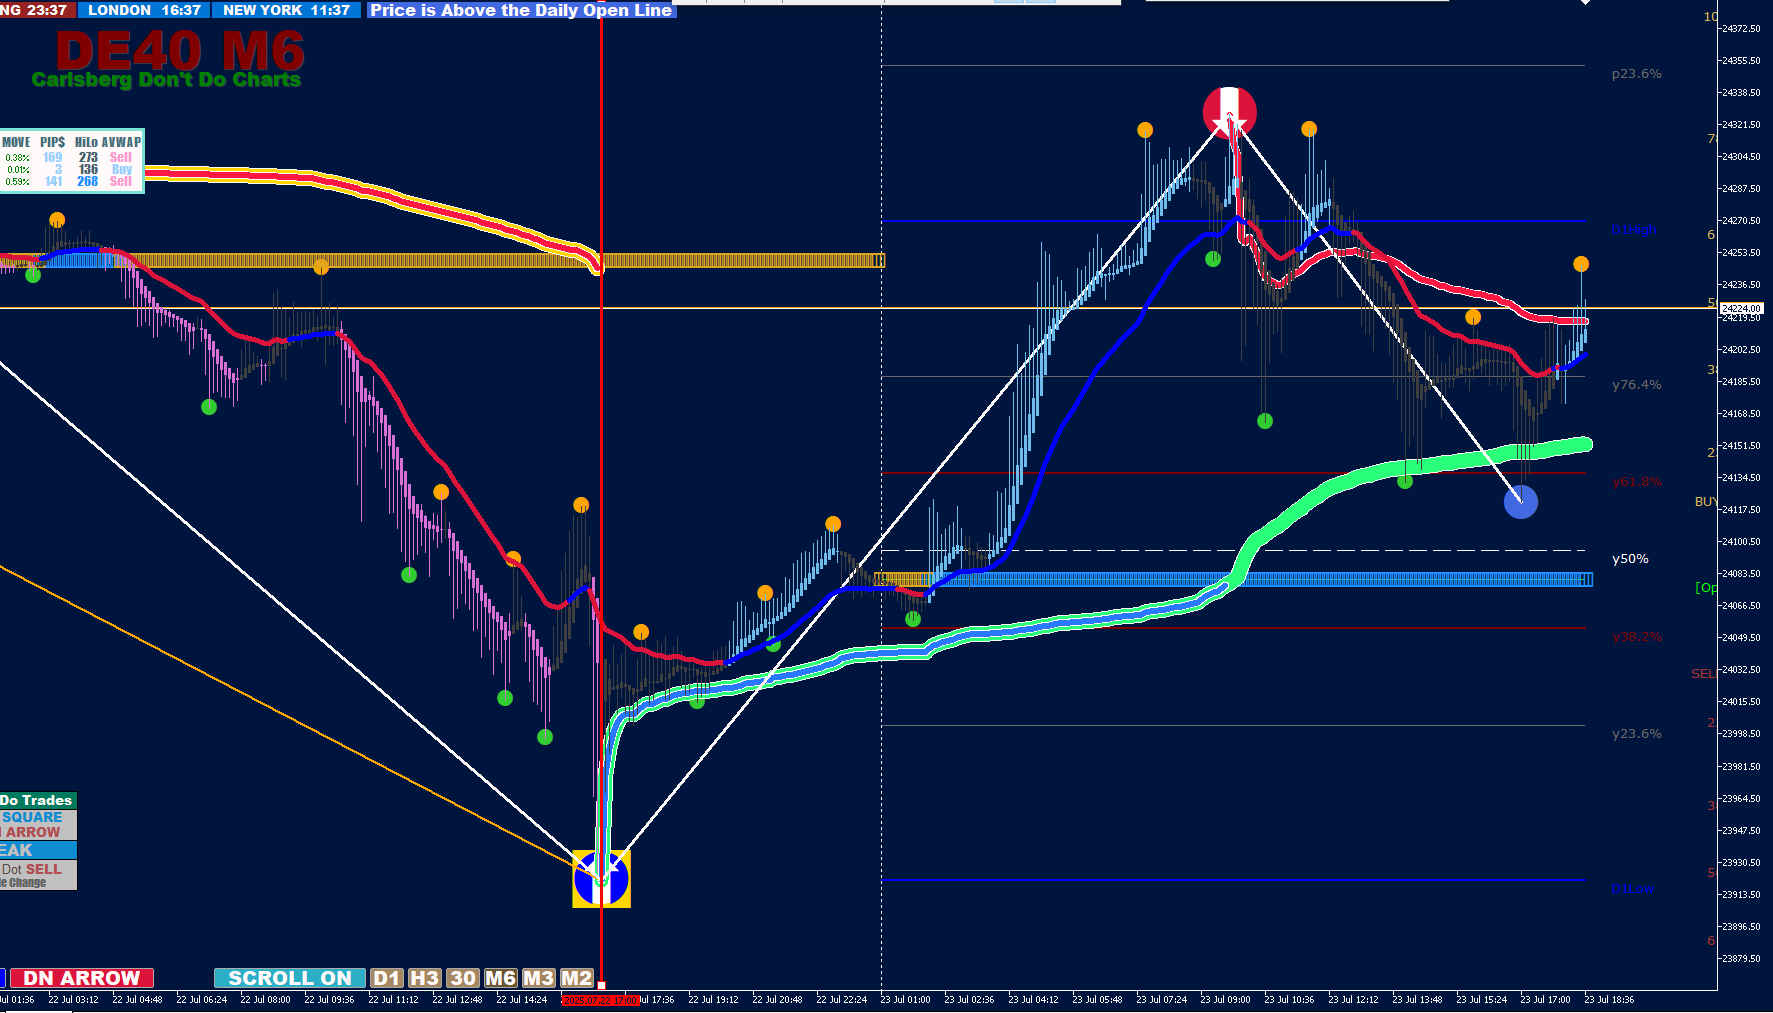Click the MOVE PIPS HiLo AVWAP stats panel

72,161
